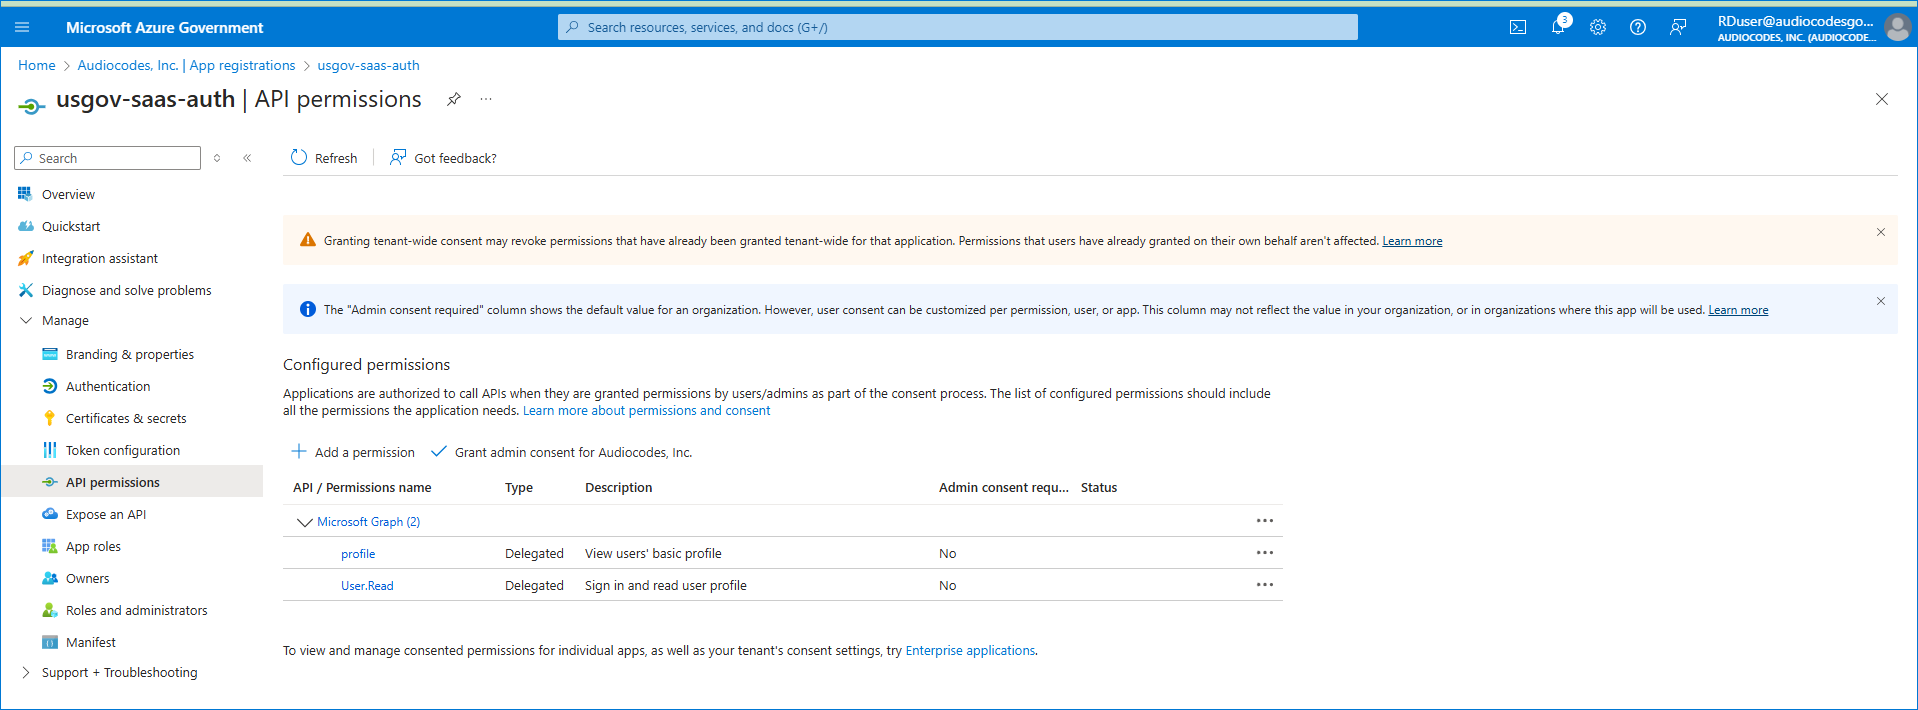1918x710 pixels.
Task: Open the portal hamburger menu
Action: click(x=22, y=27)
